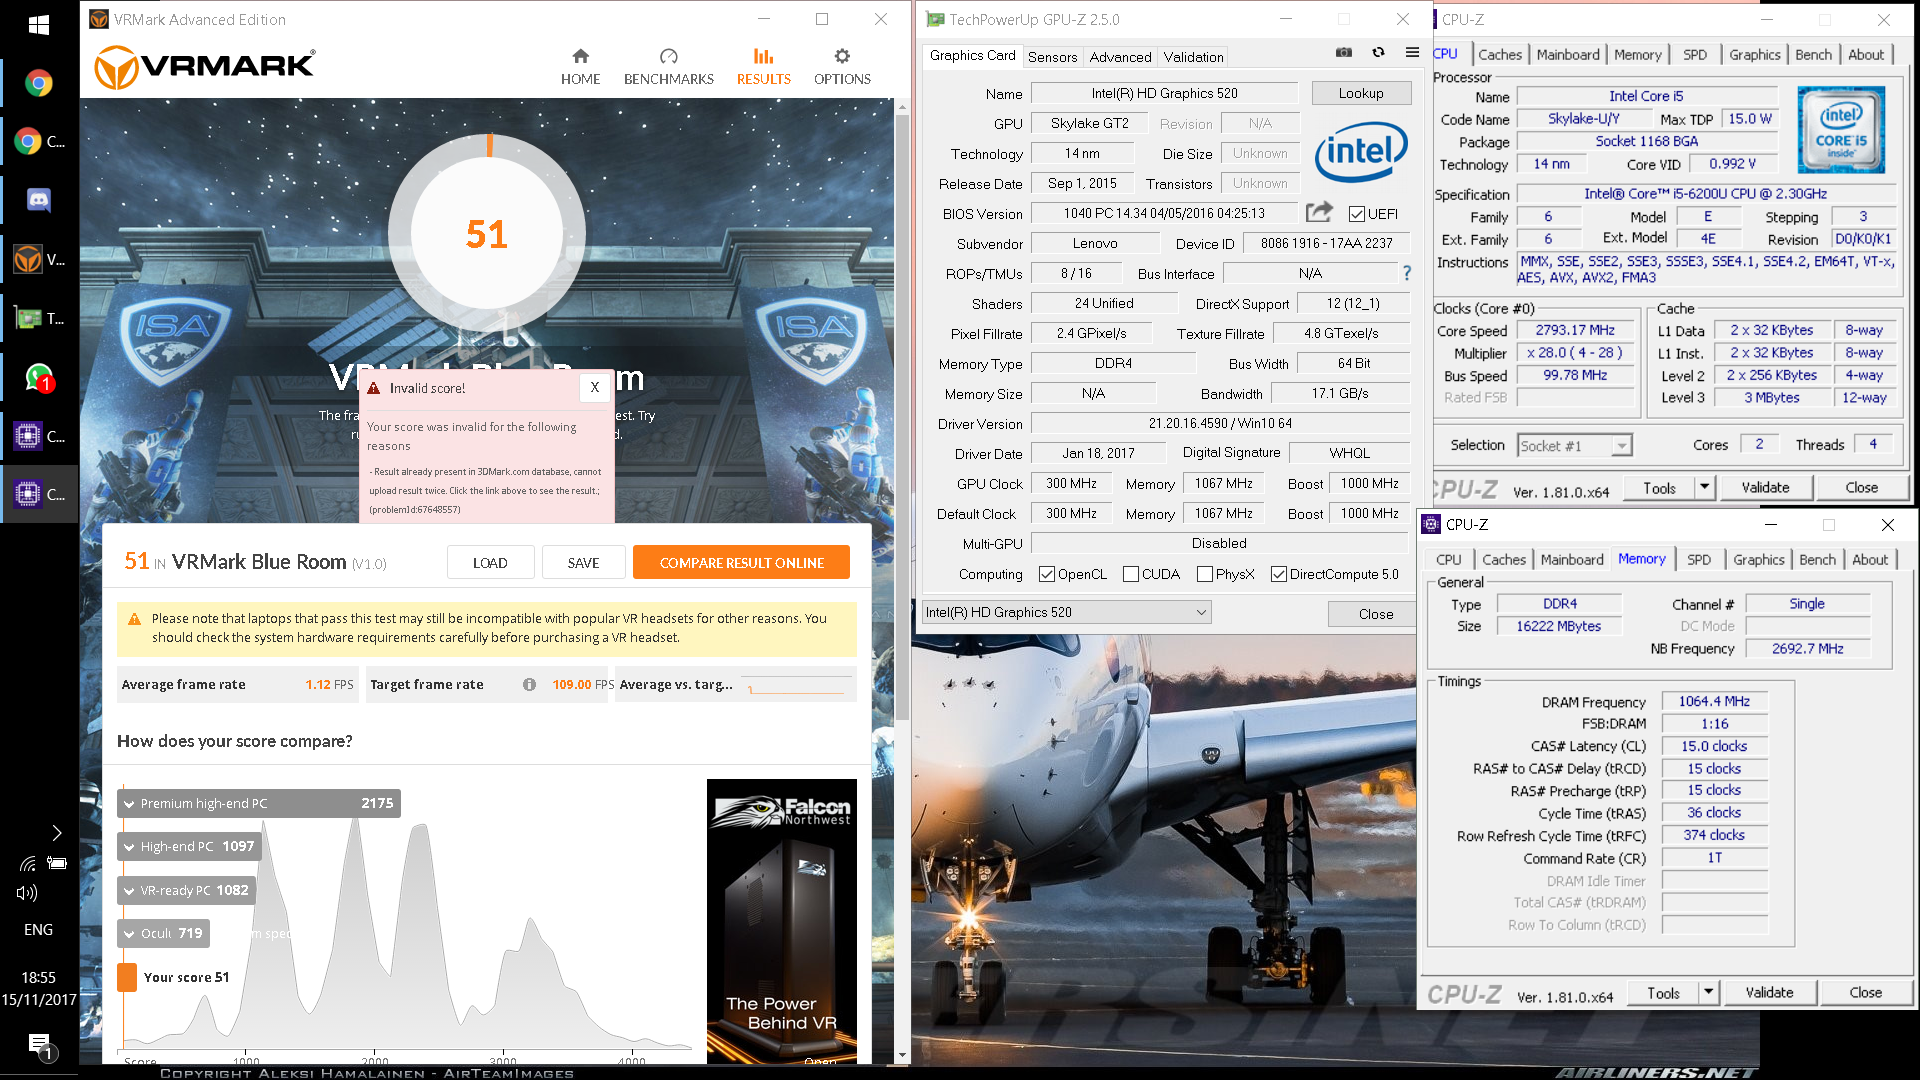
Task: Click the Falcon Northwest advertisement
Action: tap(781, 920)
